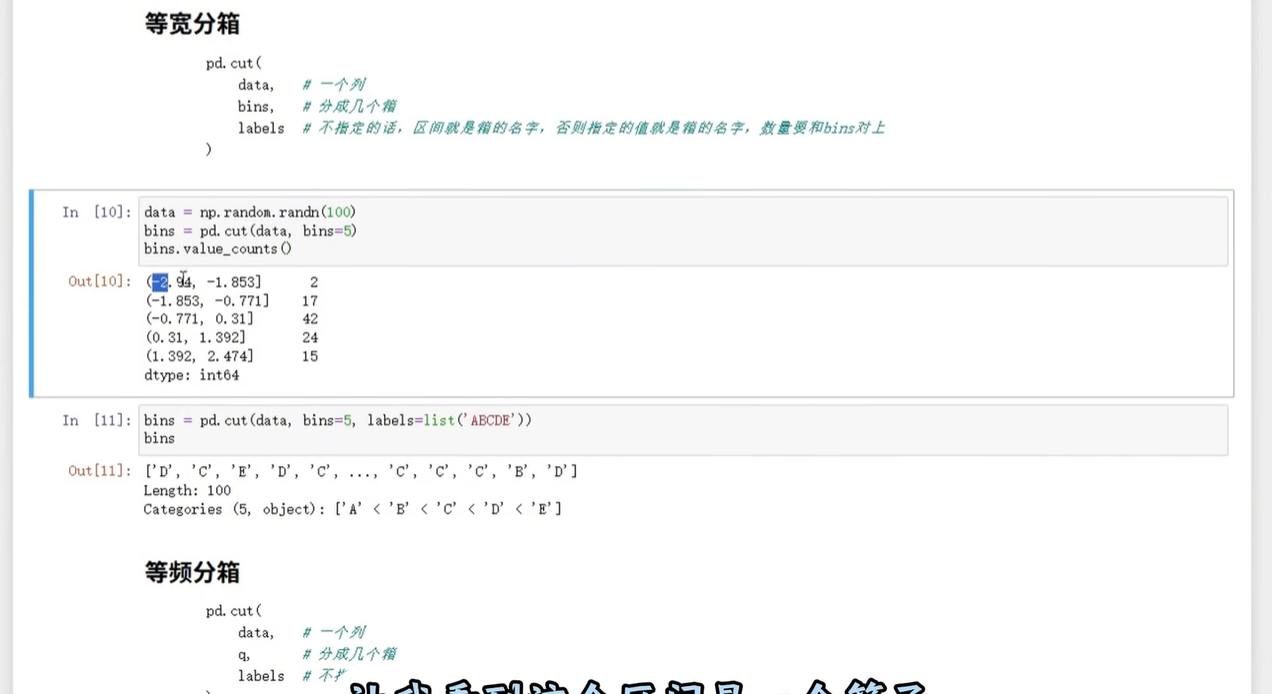Click the In [10] code cell input
This screenshot has width=1272, height=694.
683,231
